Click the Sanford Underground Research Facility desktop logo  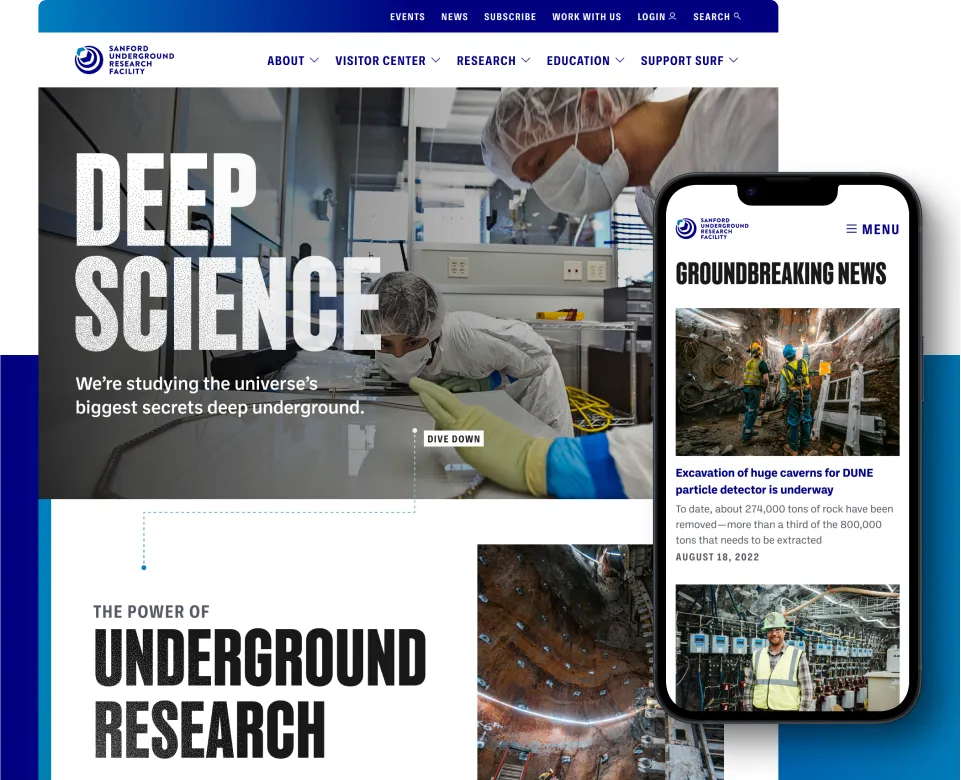[124, 60]
